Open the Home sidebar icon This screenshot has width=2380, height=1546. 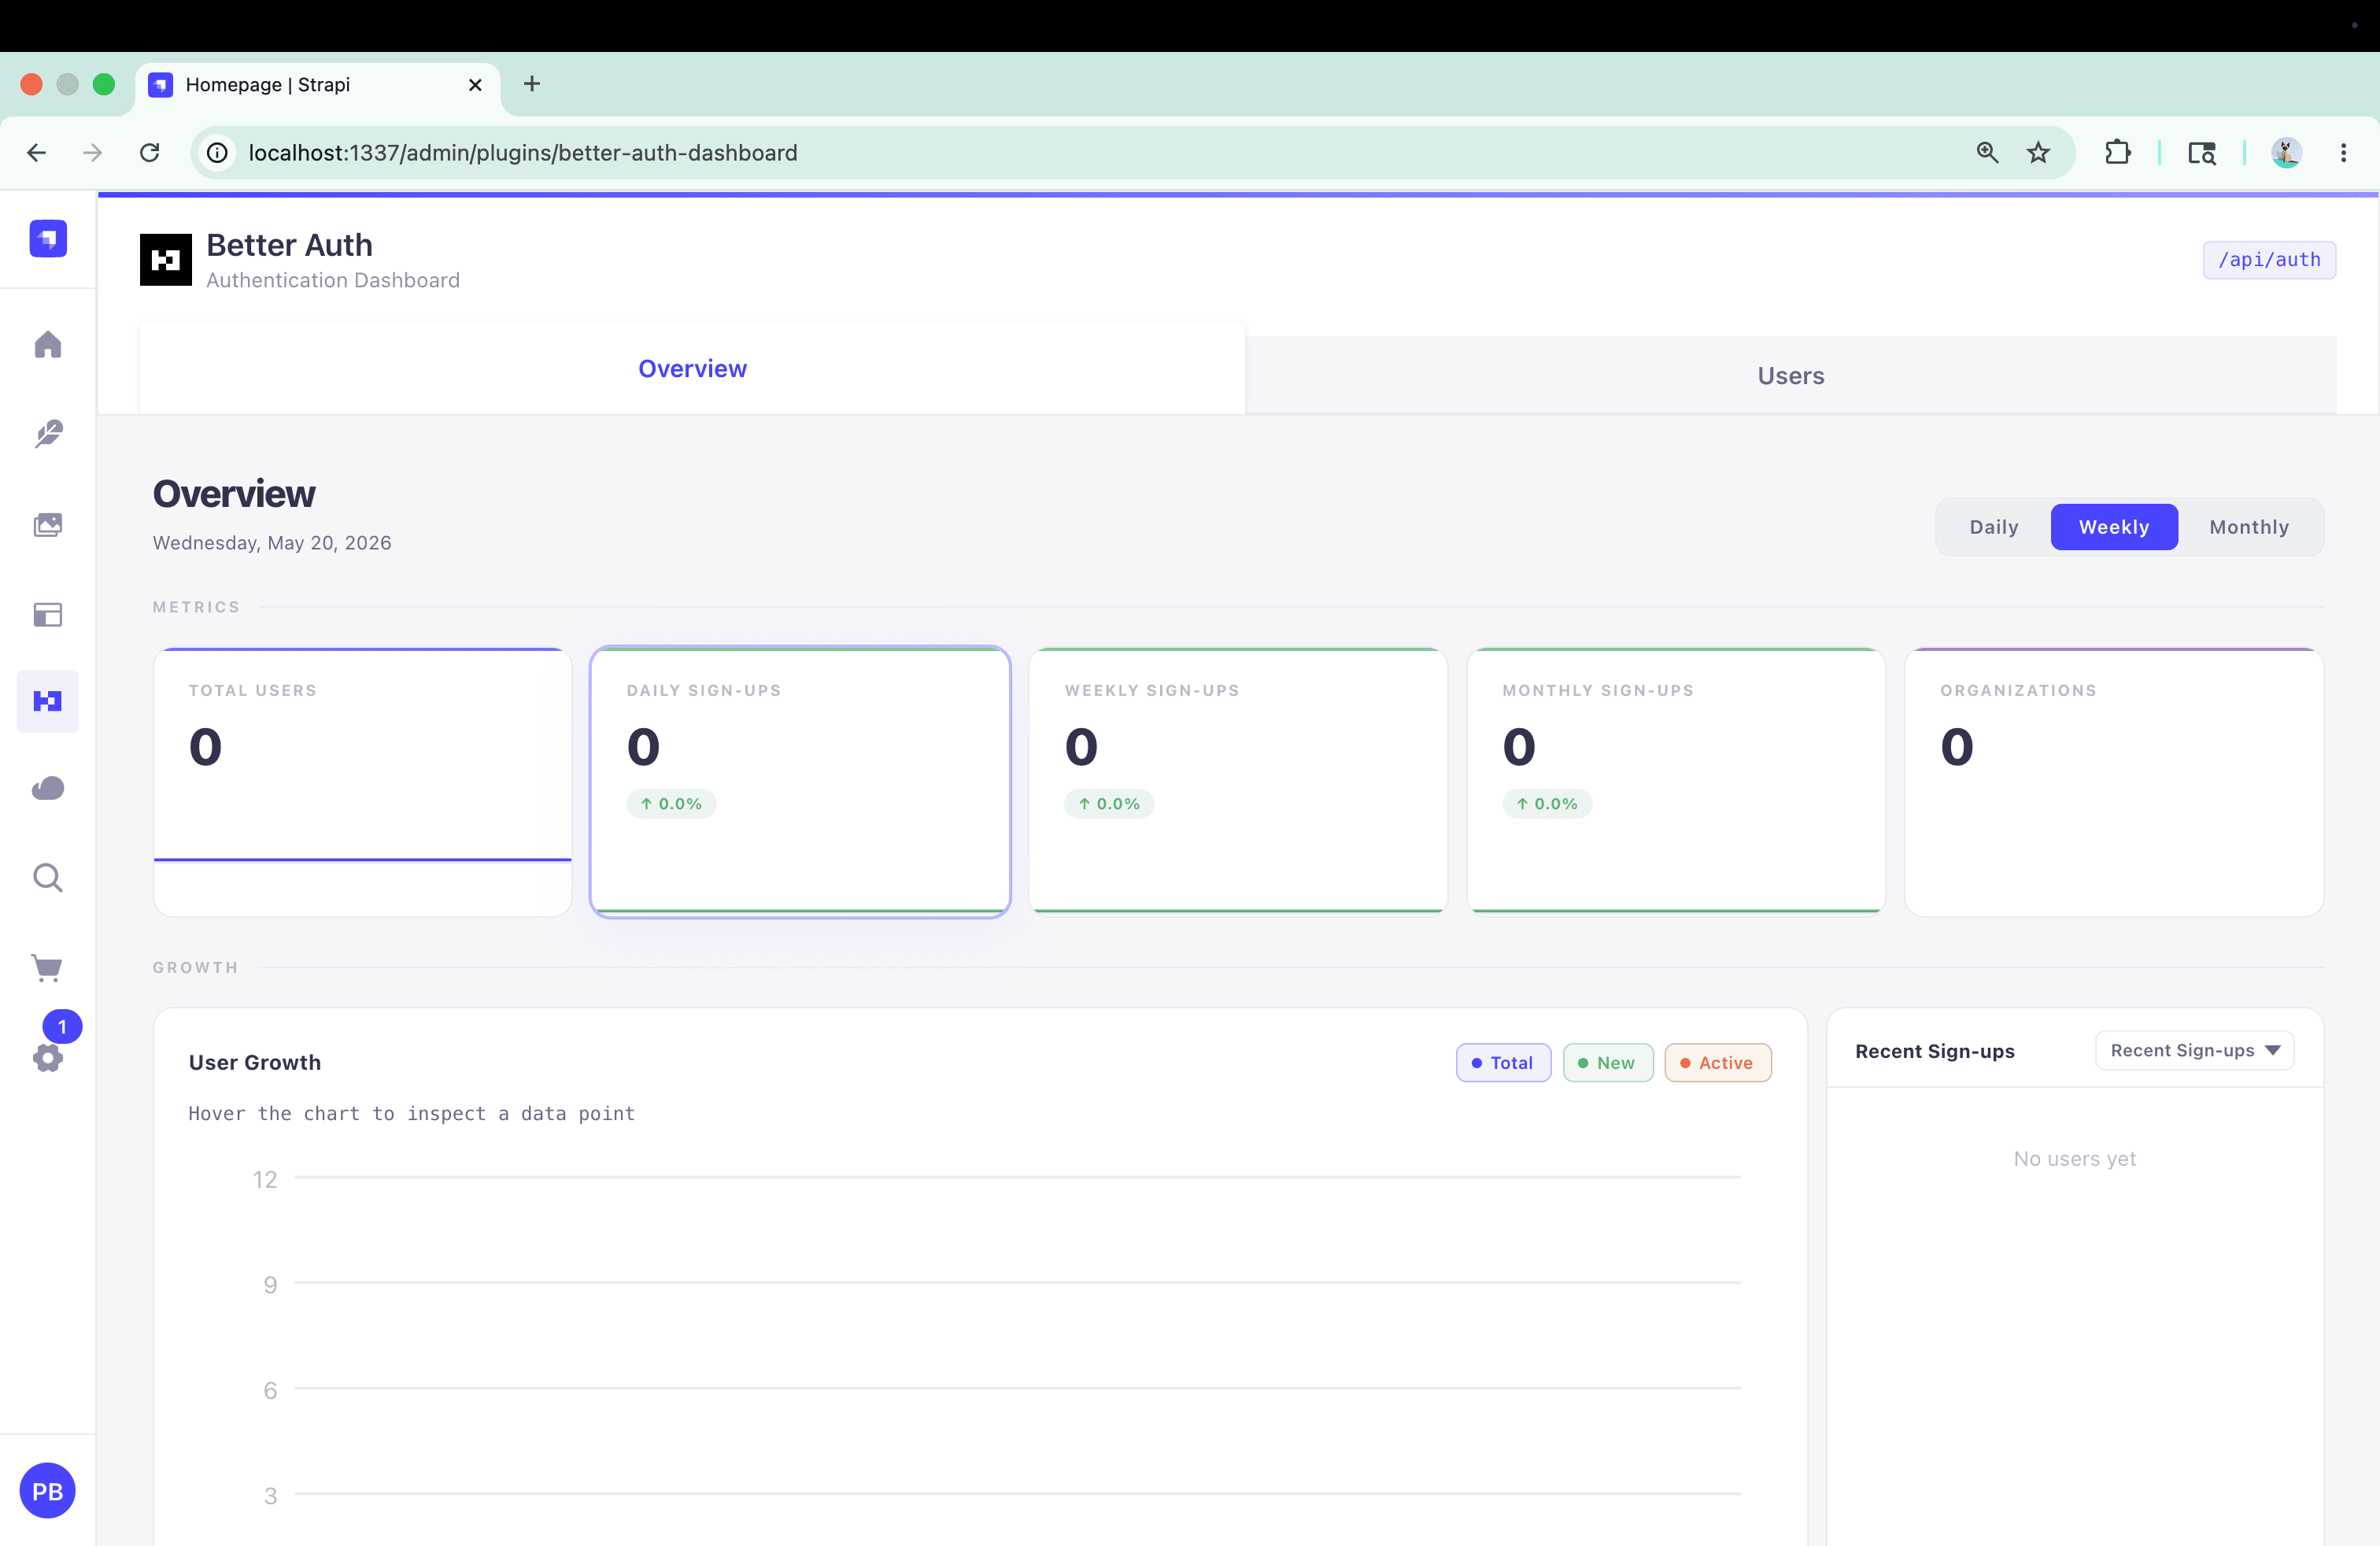click(x=48, y=345)
